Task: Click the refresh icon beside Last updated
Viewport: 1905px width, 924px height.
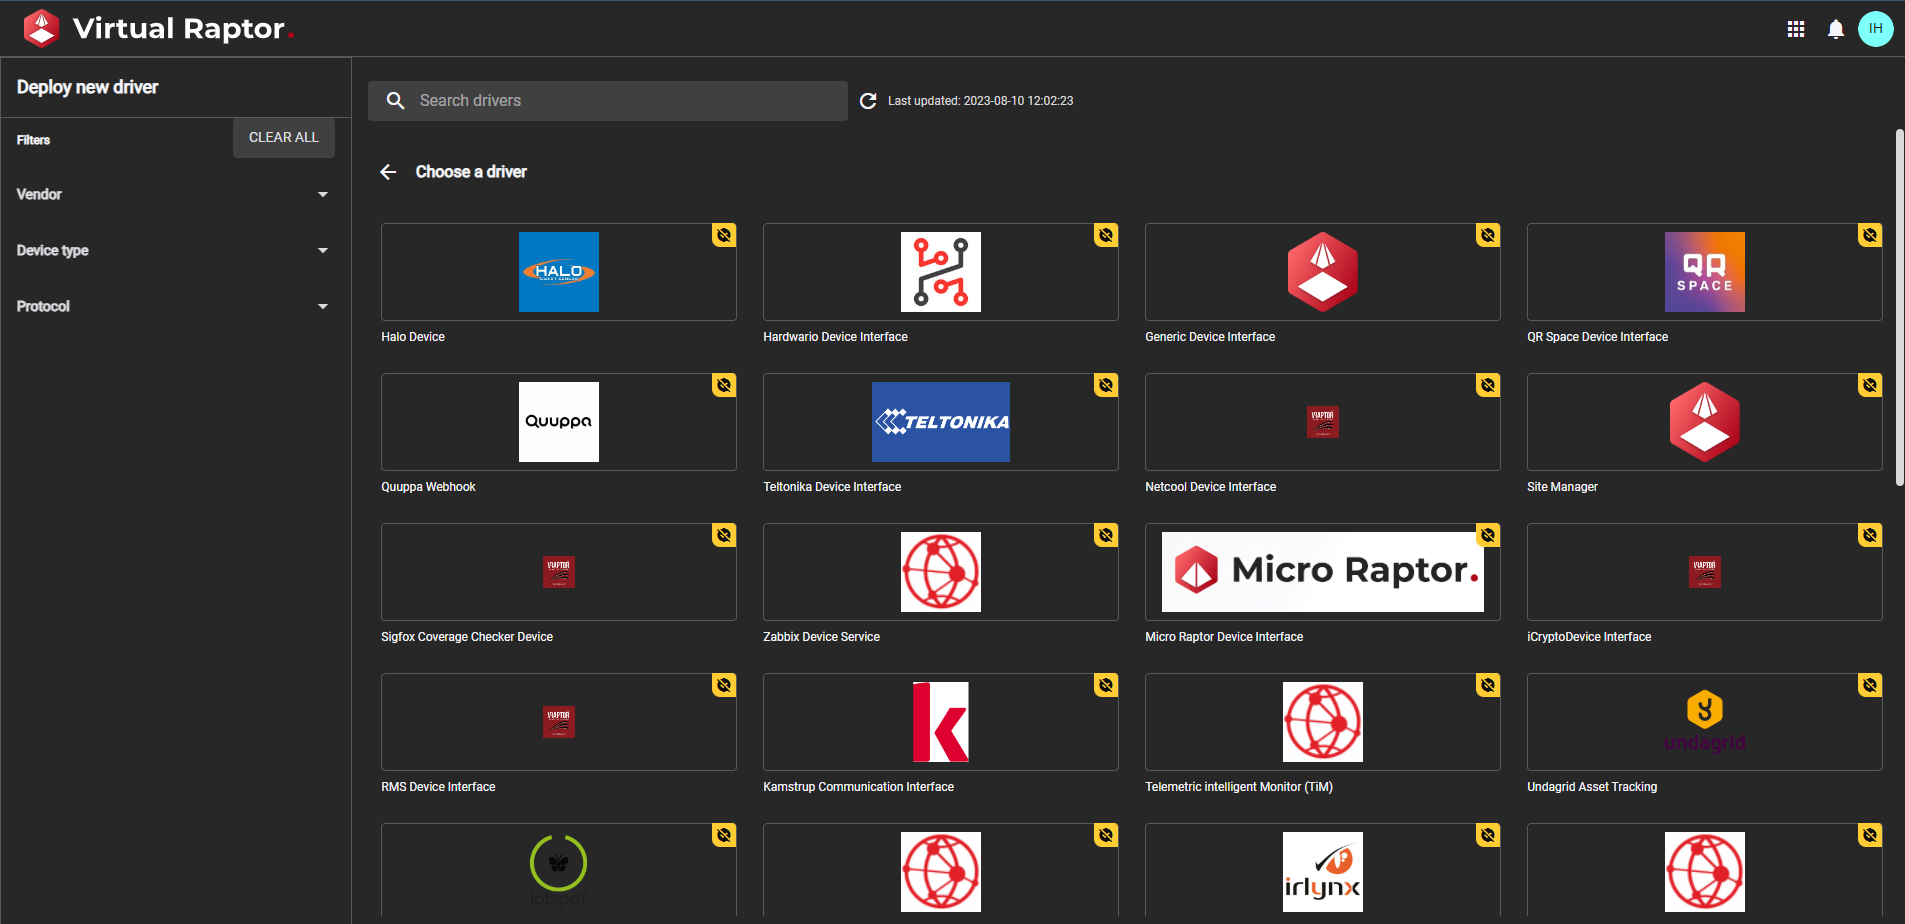Action: tap(868, 101)
